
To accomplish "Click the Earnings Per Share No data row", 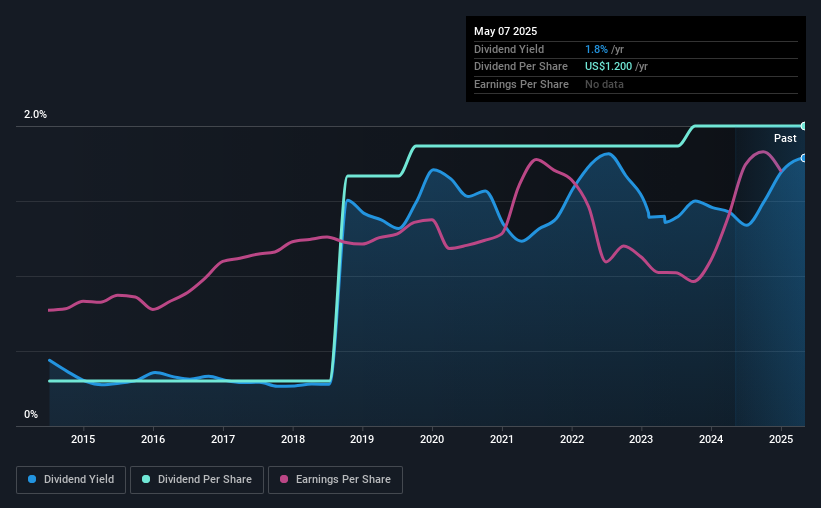I will [636, 84].
